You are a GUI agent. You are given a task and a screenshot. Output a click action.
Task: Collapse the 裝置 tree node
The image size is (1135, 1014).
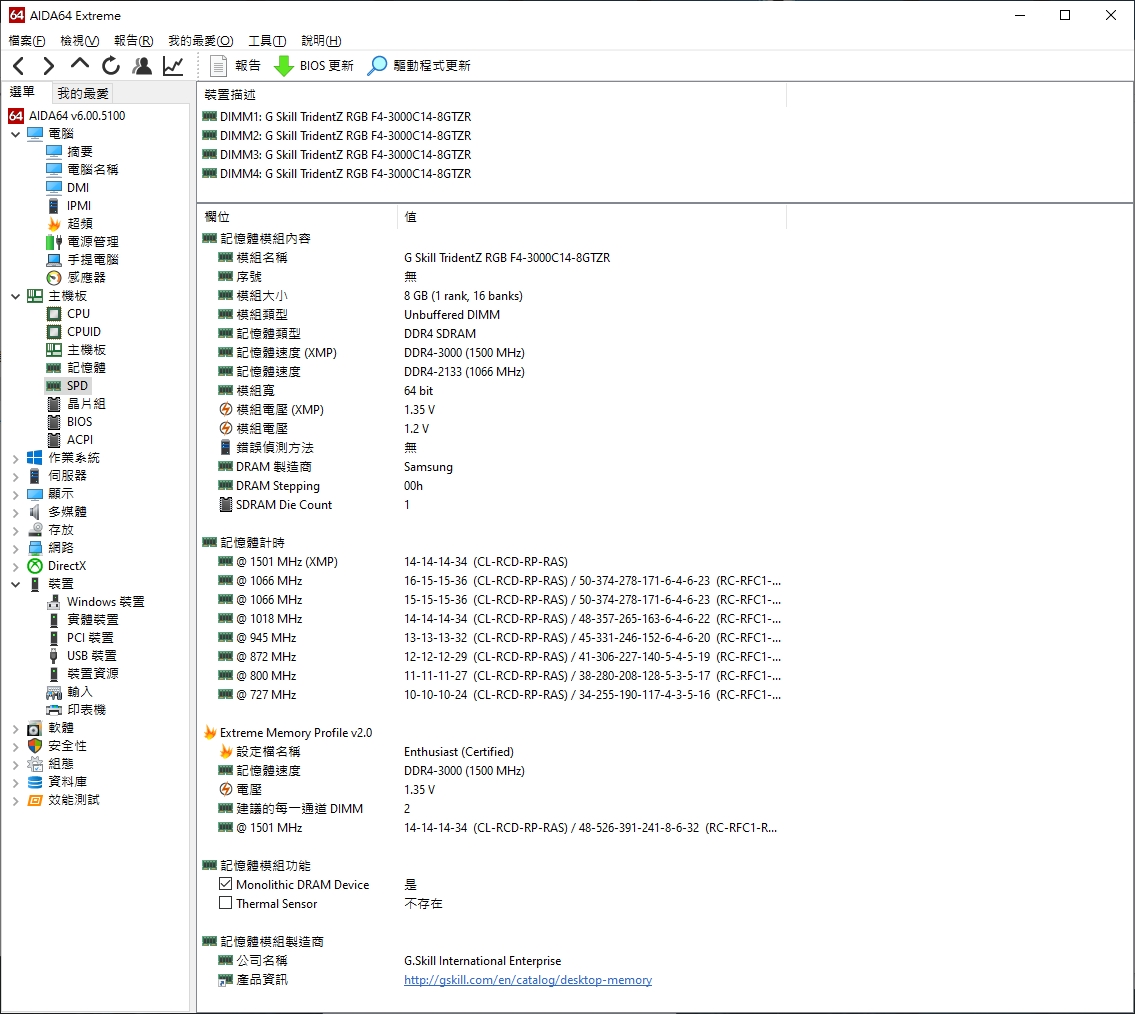15,584
